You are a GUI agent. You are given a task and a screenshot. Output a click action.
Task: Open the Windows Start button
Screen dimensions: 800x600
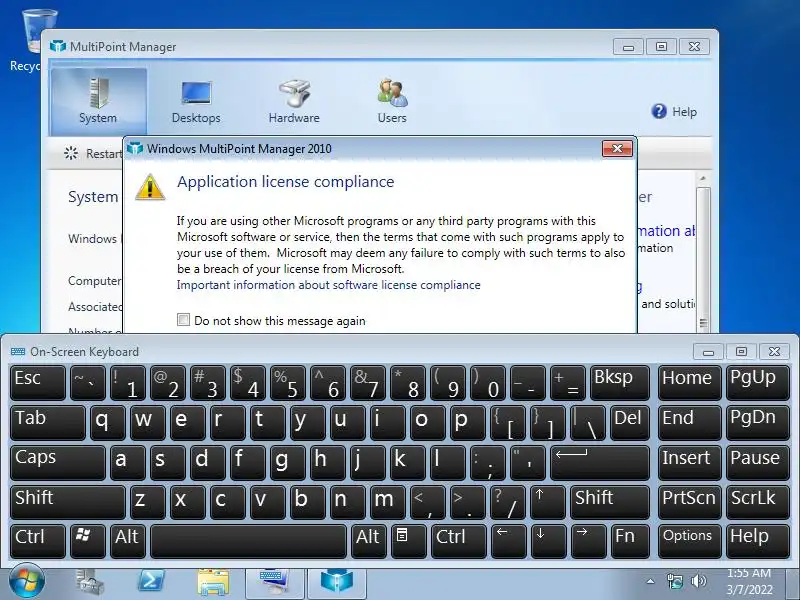tap(27, 581)
